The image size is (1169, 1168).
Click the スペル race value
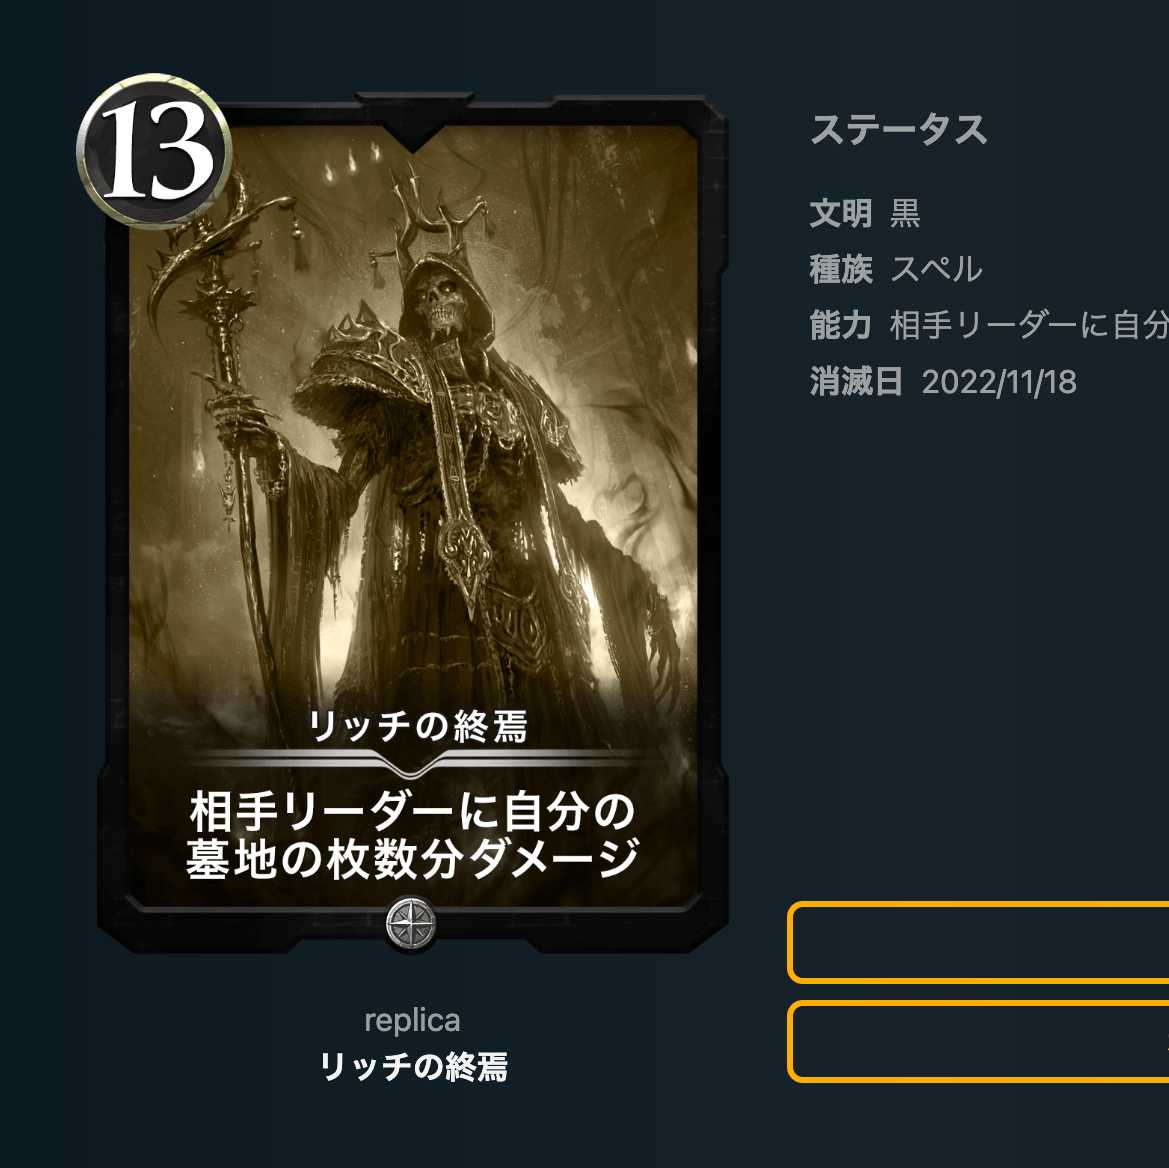[936, 270]
